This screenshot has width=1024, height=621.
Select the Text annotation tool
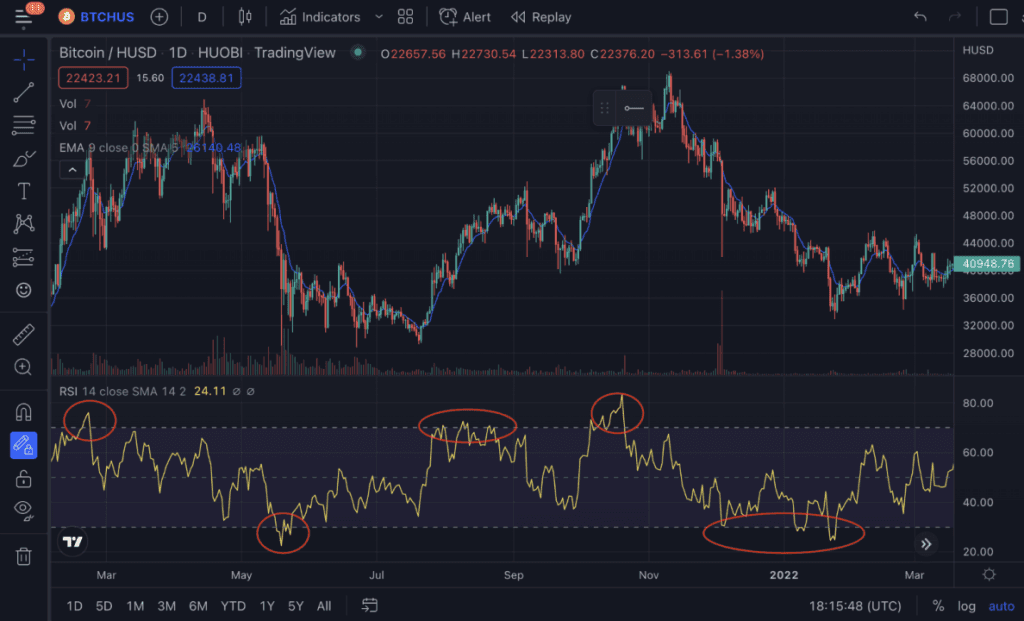tap(24, 191)
